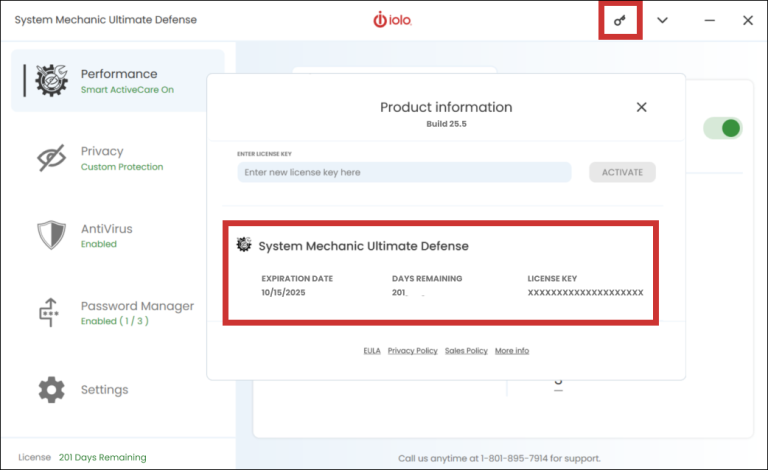Viewport: 768px width, 470px height.
Task: Open the Privacy Policy link
Action: tap(412, 351)
